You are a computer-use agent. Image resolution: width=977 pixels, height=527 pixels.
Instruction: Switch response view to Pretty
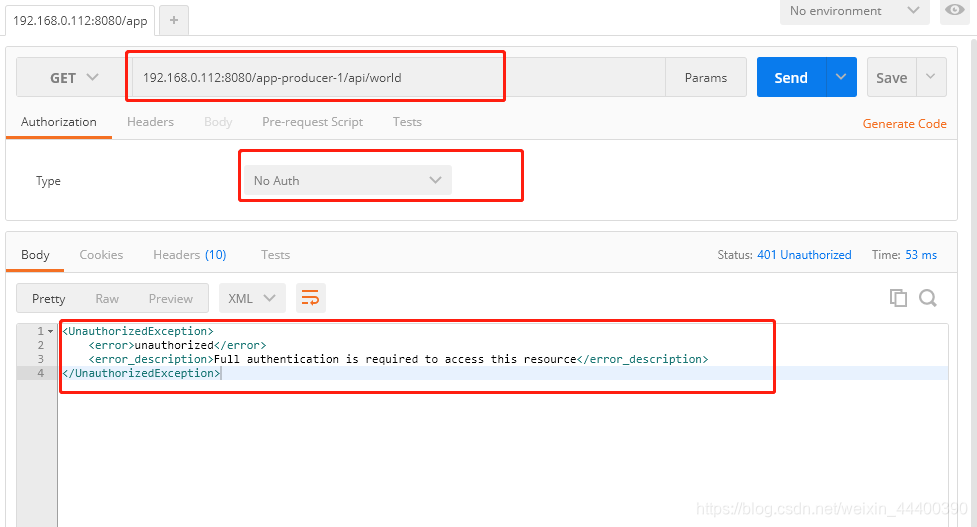coord(49,299)
